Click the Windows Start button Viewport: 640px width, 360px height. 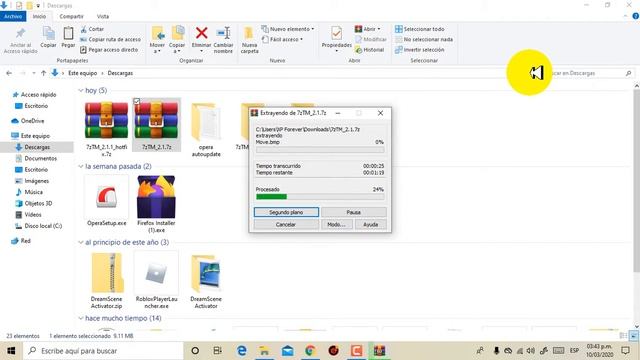pyautogui.click(x=11, y=351)
